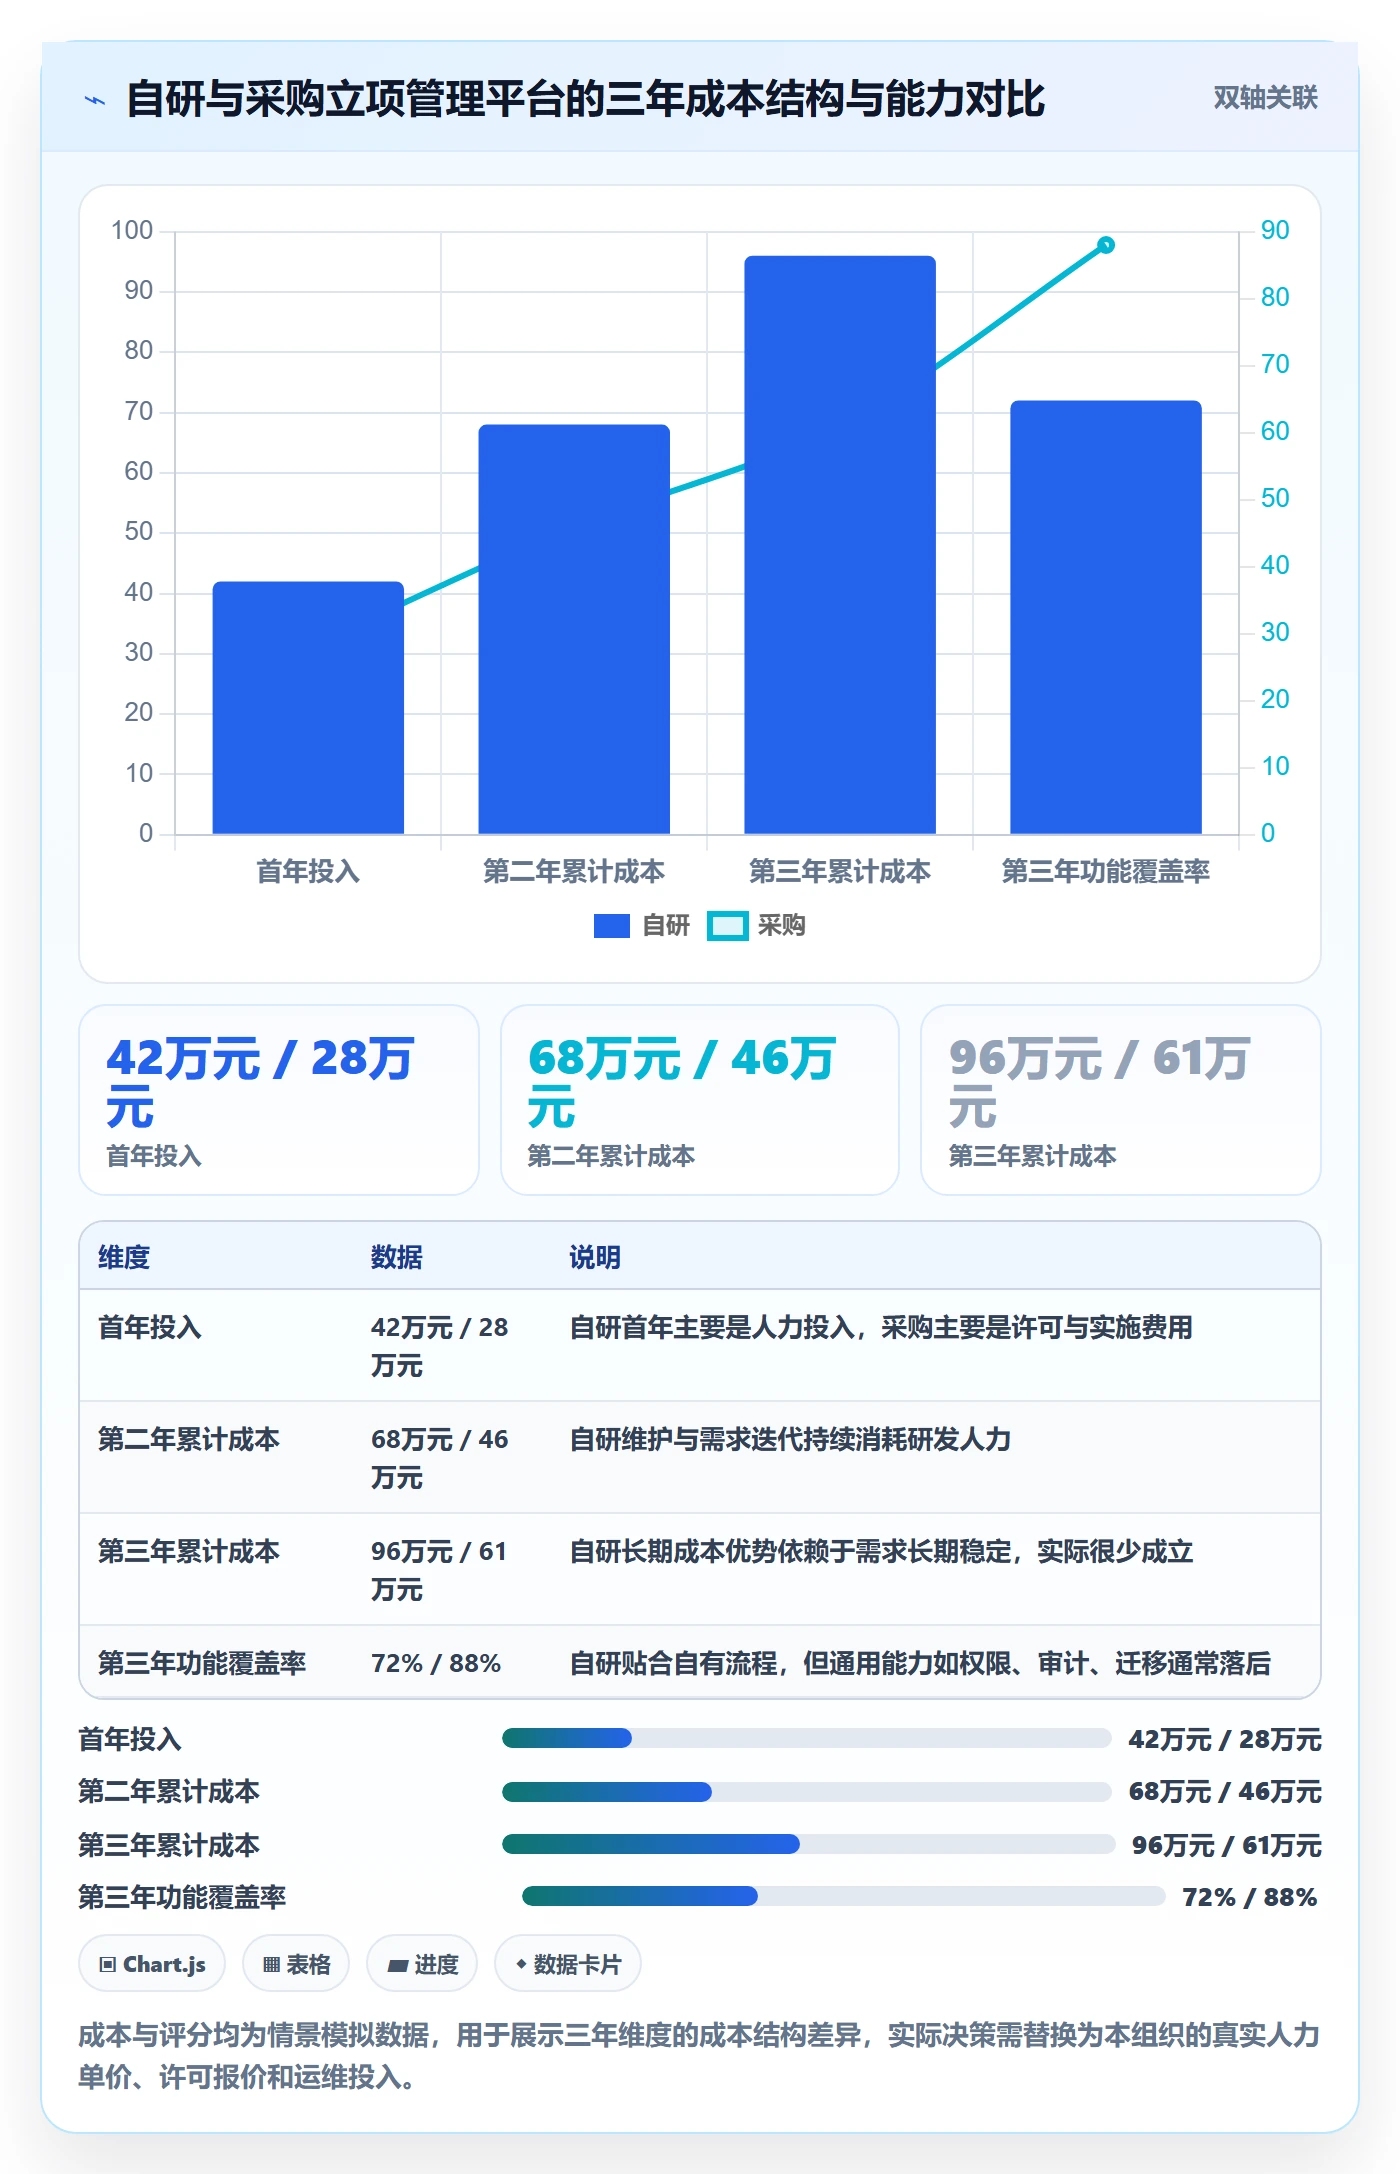
Task: Click the 第三年功能覆盖率 progress bar
Action: 843,1896
